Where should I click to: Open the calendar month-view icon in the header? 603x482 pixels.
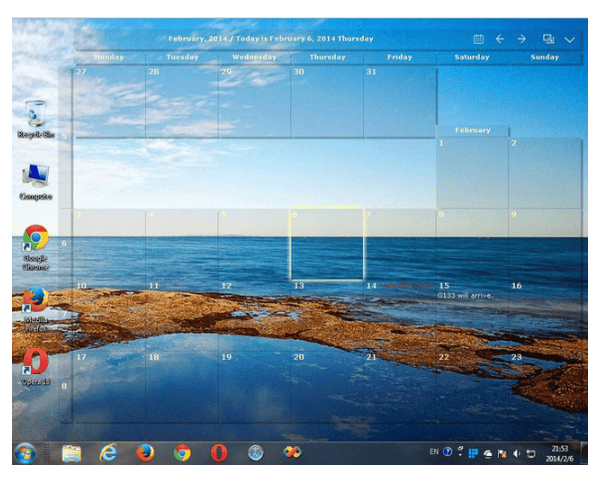pos(478,39)
